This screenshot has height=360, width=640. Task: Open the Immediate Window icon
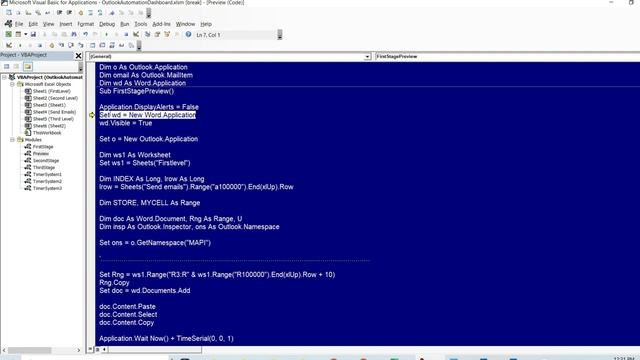102,45
